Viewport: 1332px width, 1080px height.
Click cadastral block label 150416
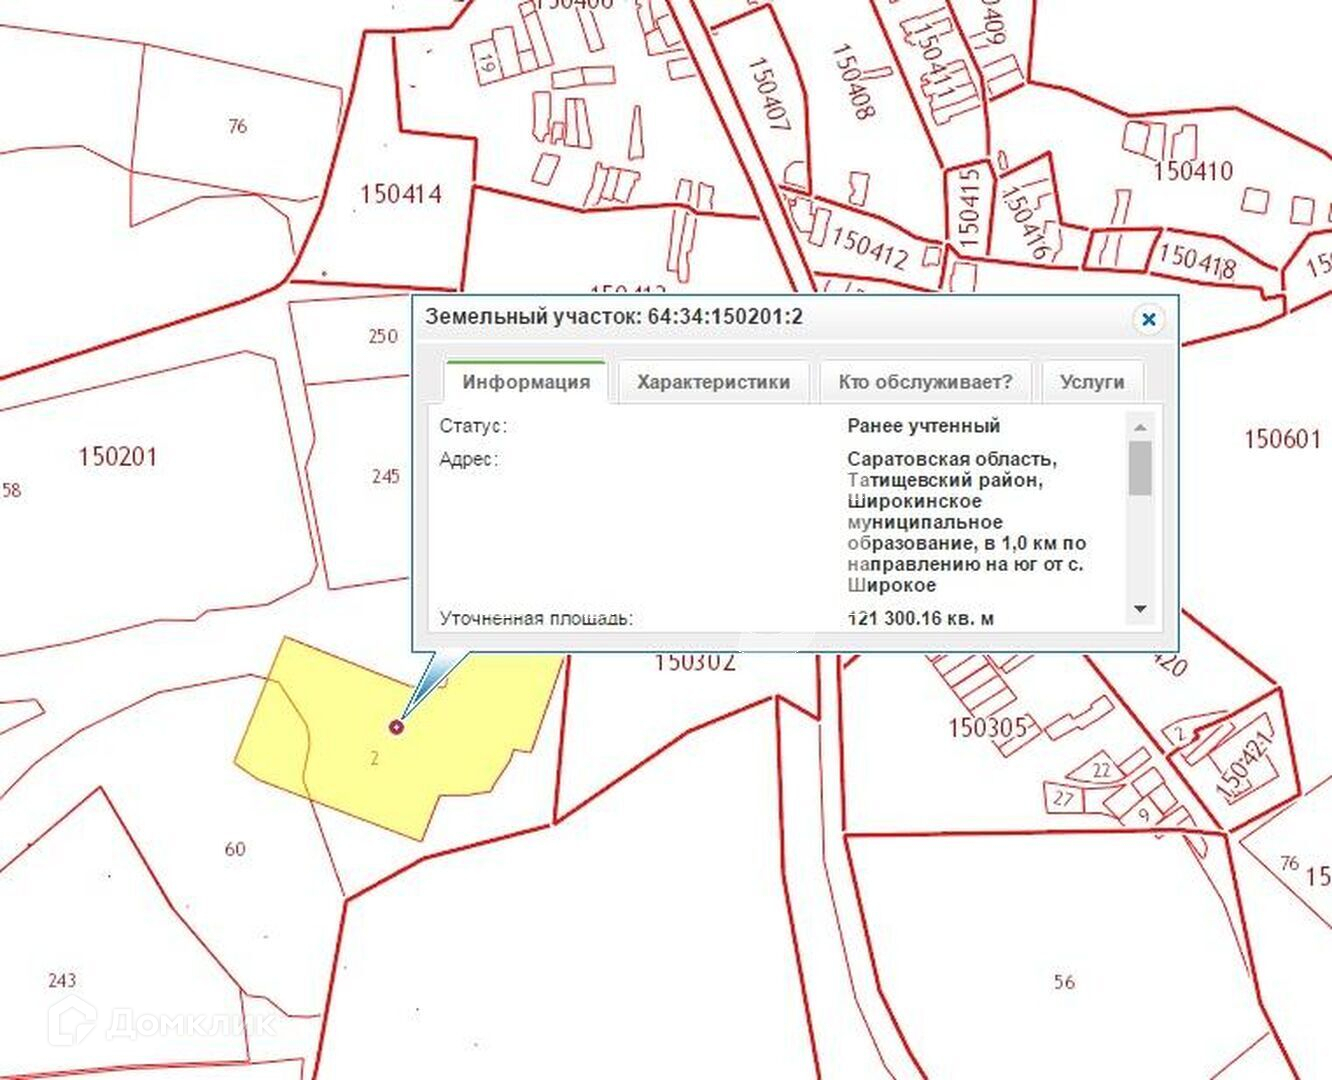[1025, 222]
